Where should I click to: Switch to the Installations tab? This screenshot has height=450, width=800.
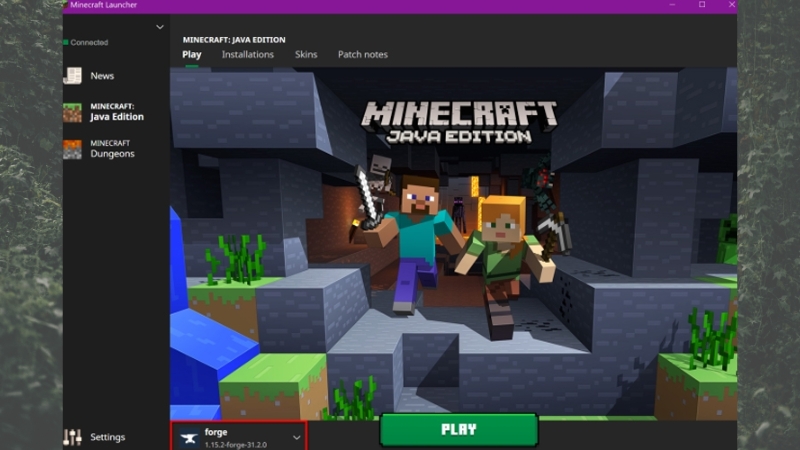pyautogui.click(x=247, y=55)
